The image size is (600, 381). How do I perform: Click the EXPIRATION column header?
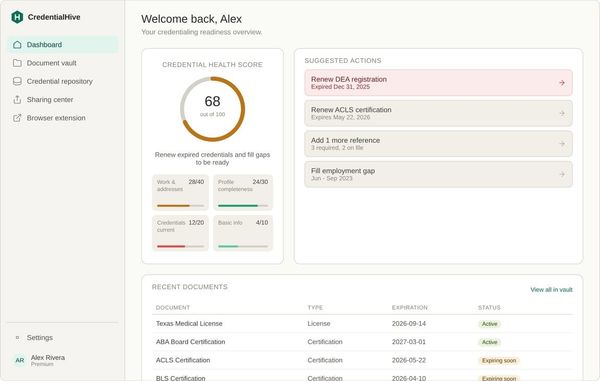(409, 308)
